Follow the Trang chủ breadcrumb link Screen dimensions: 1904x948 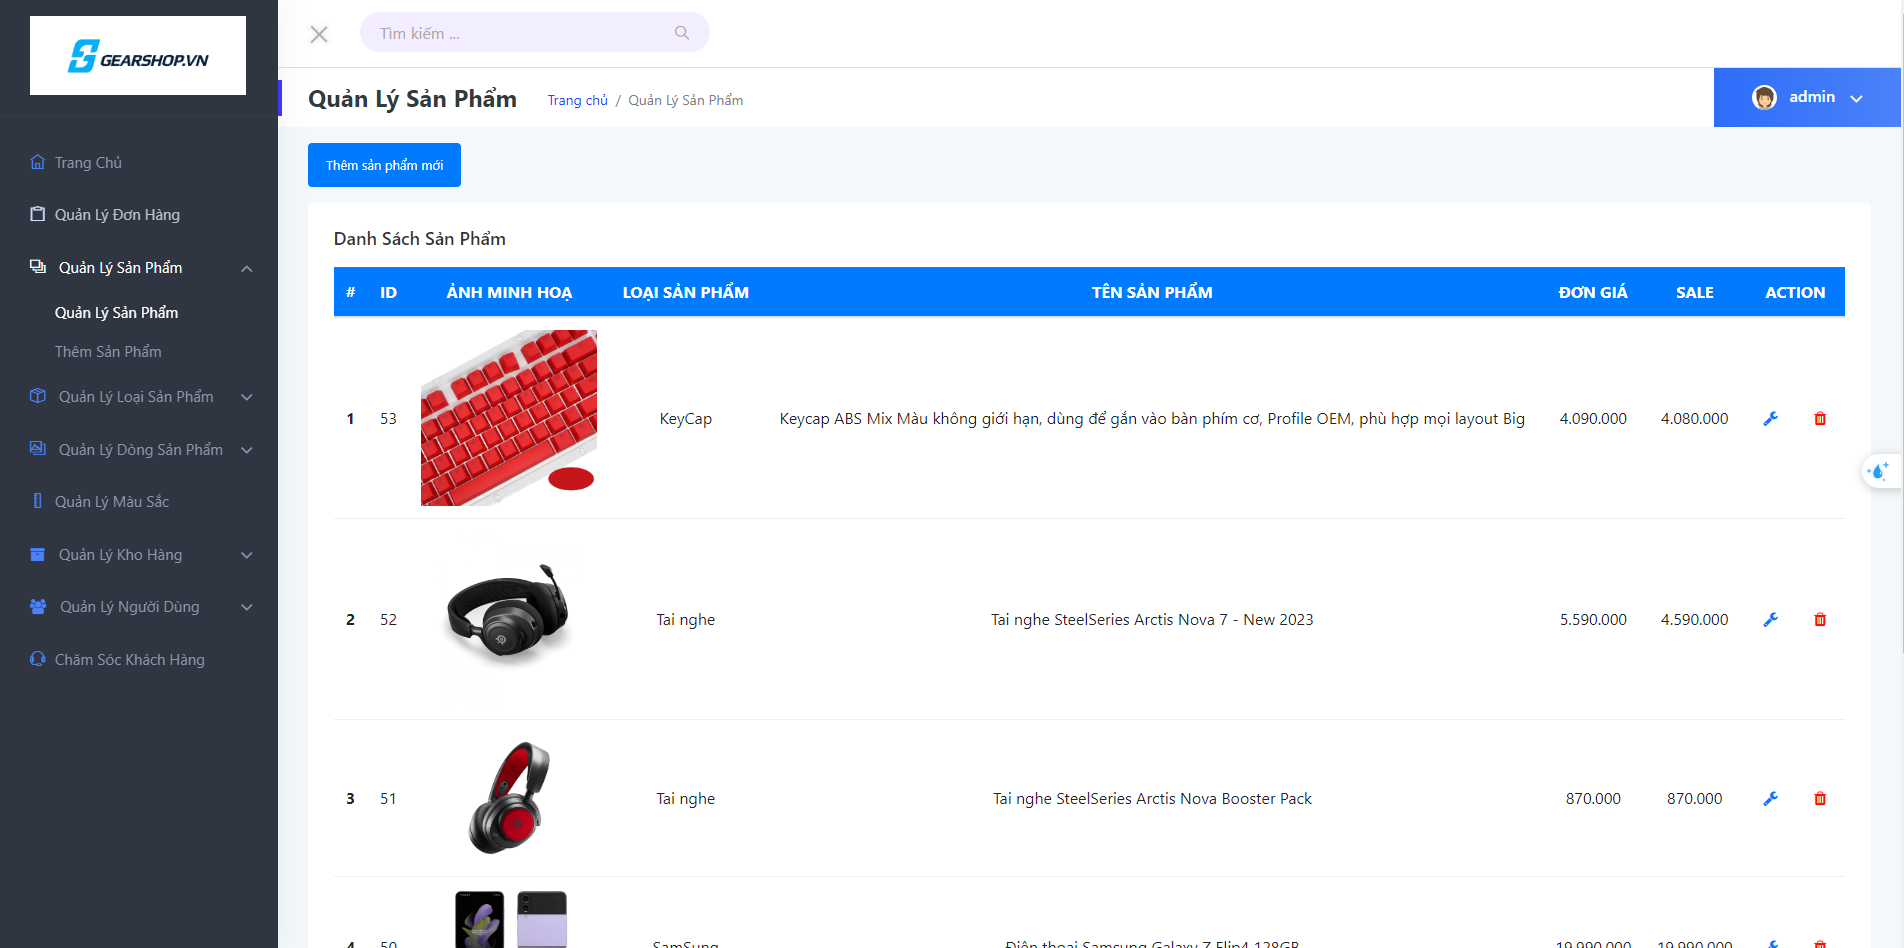pos(577,100)
